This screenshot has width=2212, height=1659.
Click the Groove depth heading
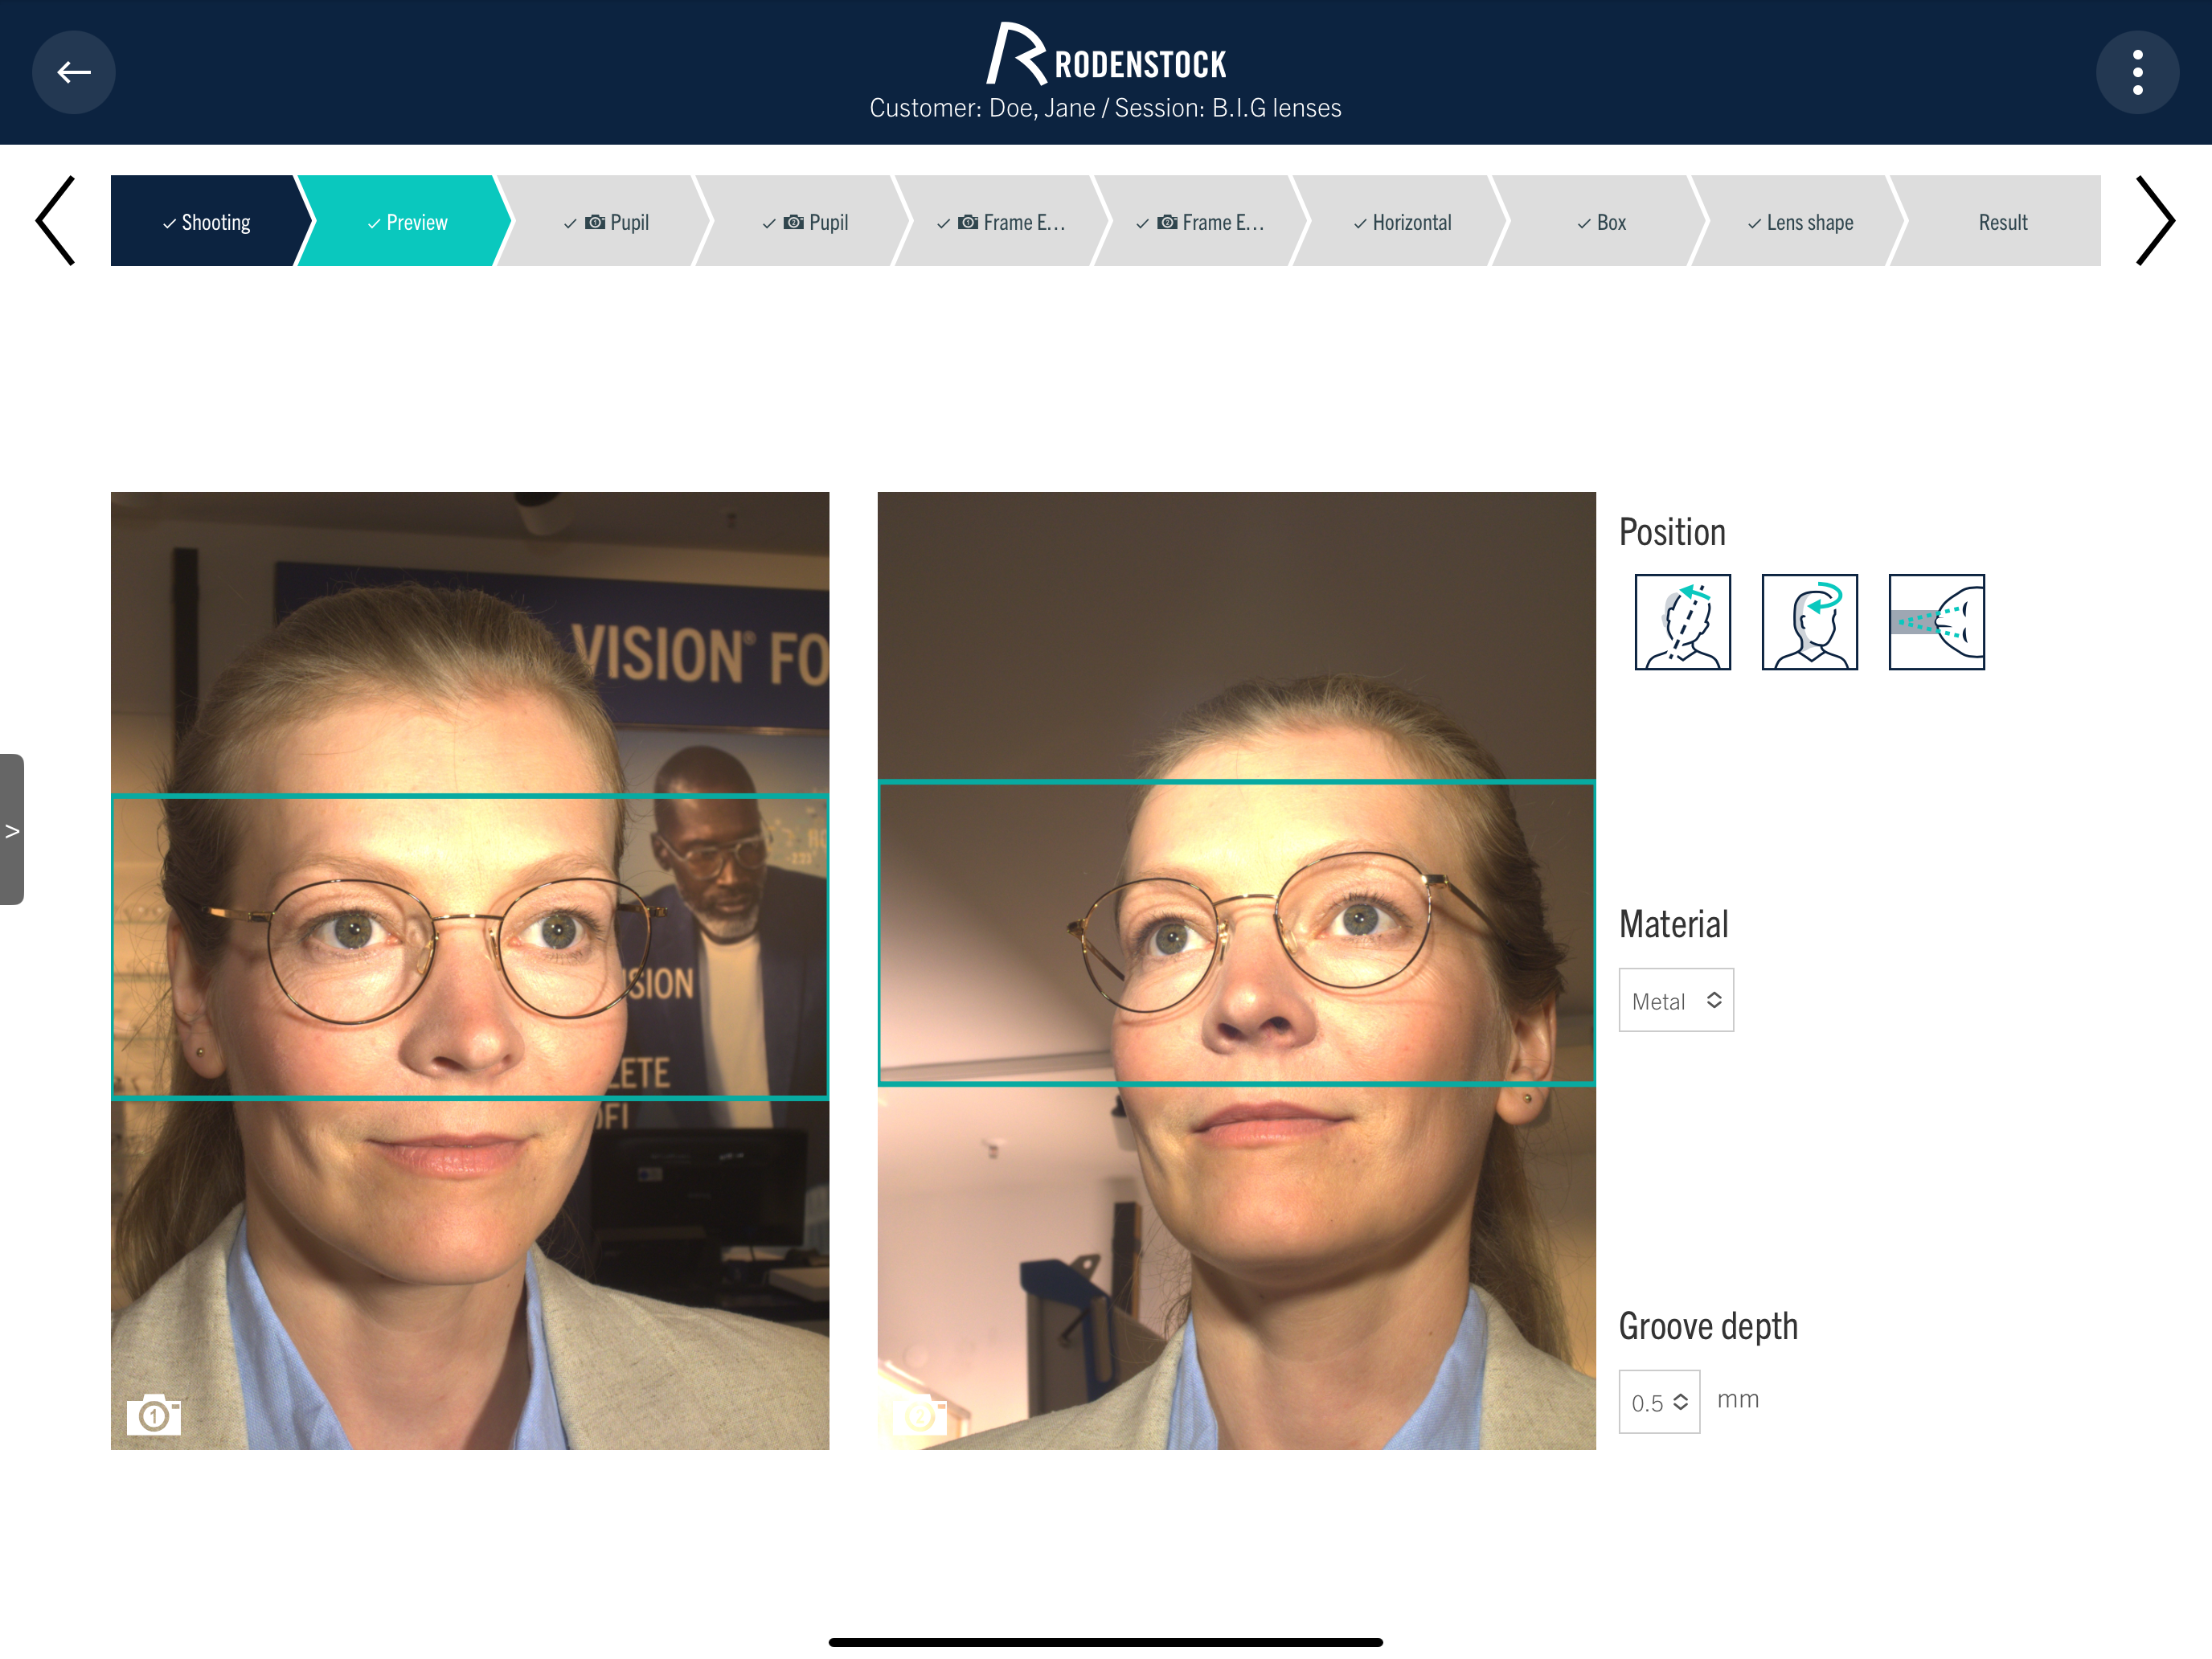point(1708,1326)
